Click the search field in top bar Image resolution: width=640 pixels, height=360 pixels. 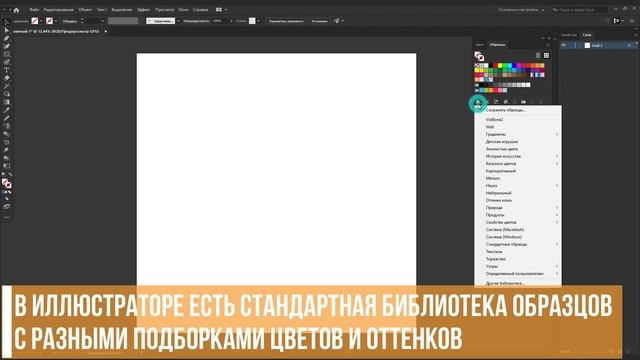point(580,10)
